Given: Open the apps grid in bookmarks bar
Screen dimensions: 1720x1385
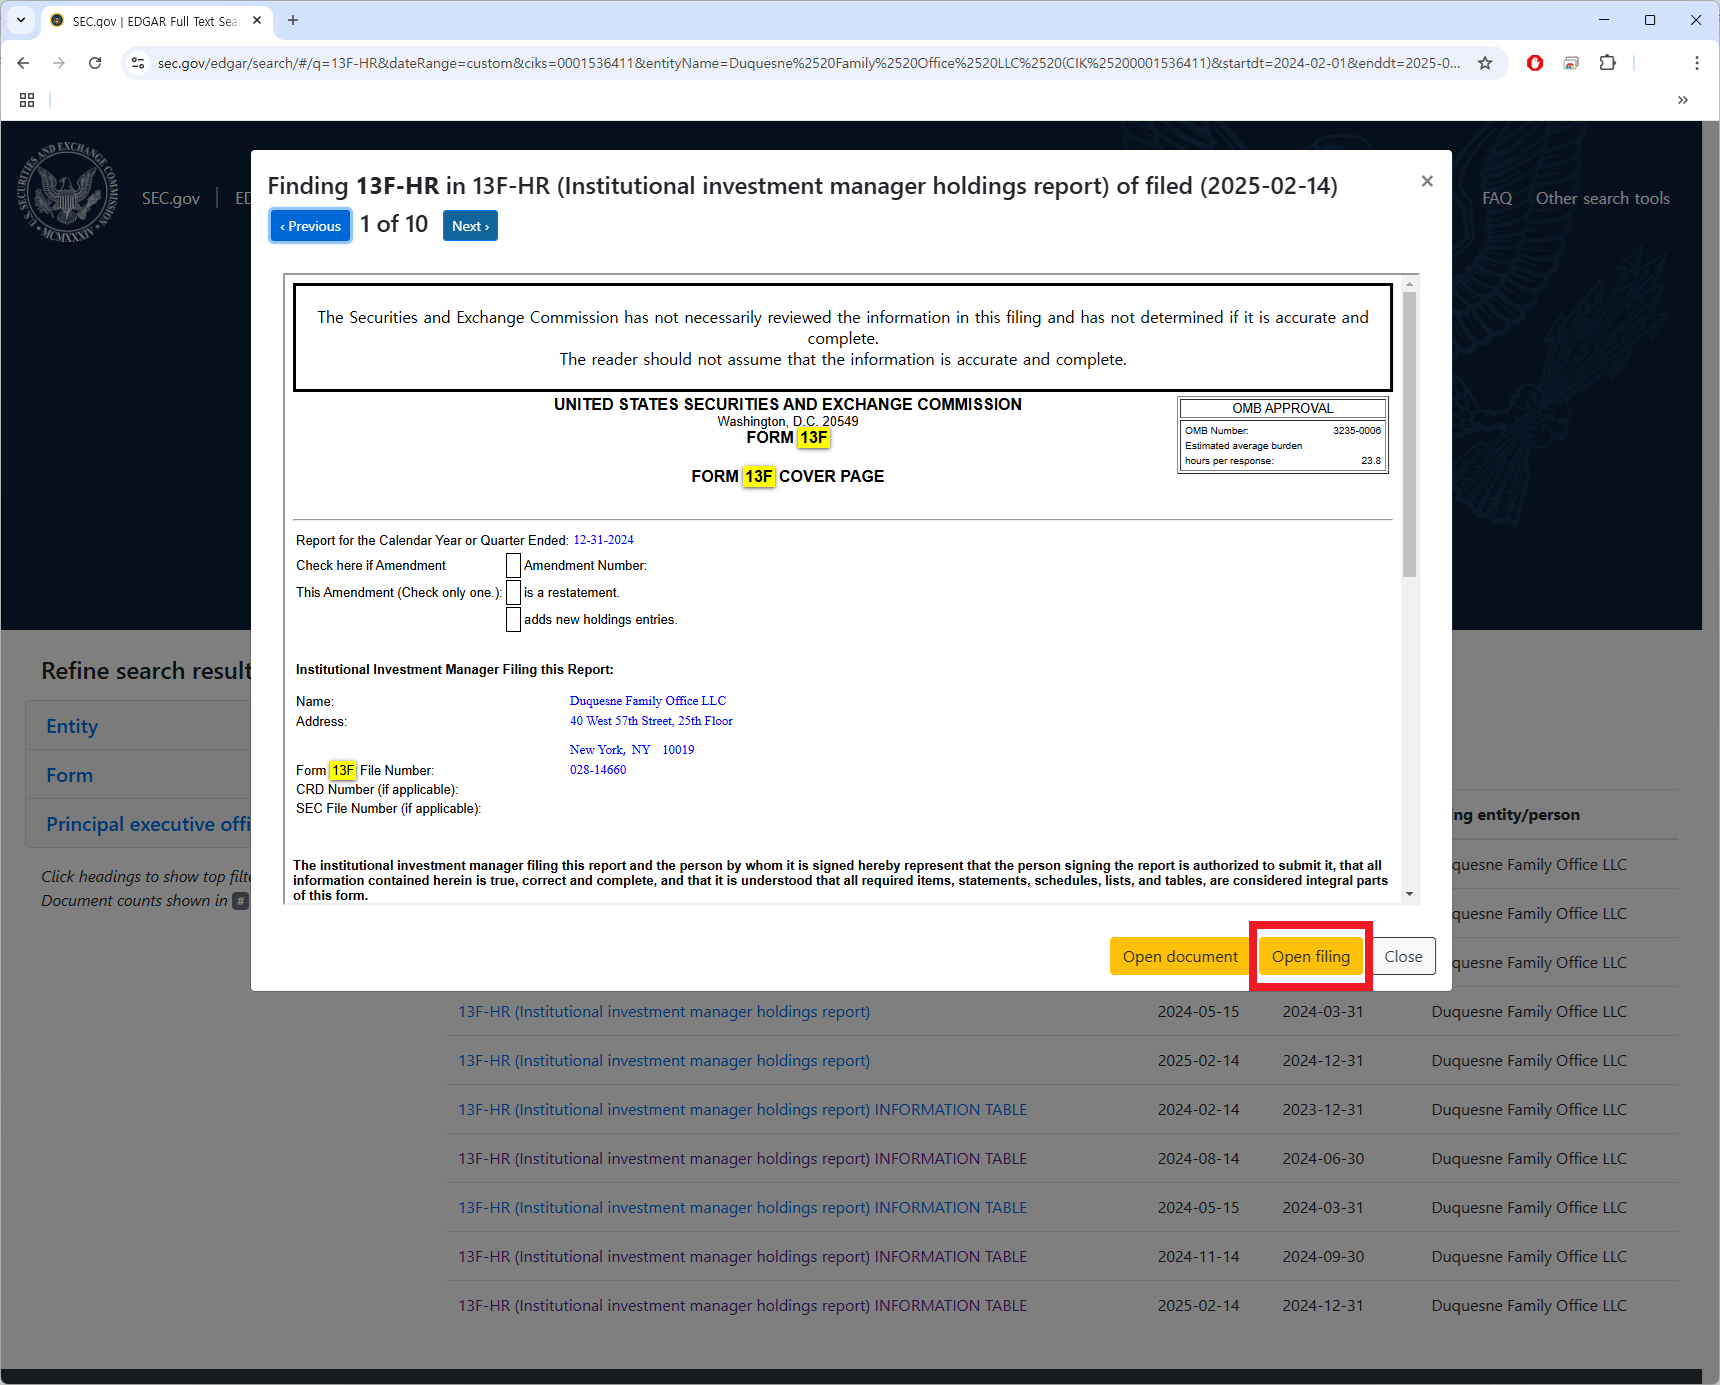Looking at the screenshot, I should click(x=27, y=100).
